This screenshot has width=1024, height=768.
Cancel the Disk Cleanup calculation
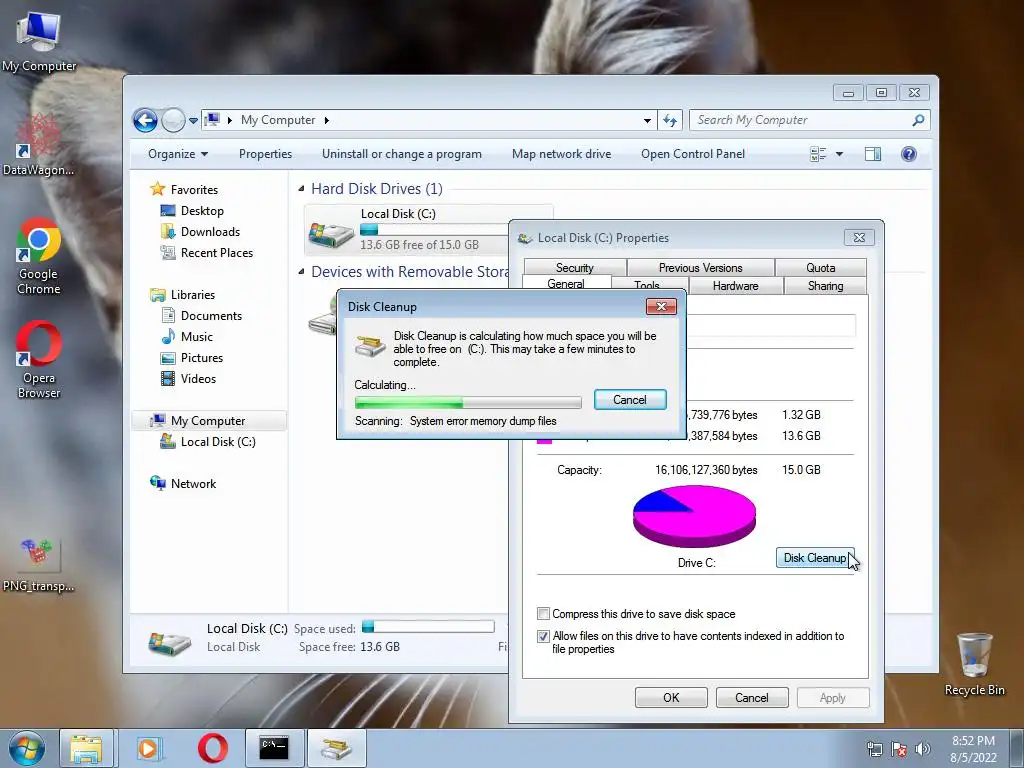pos(630,400)
